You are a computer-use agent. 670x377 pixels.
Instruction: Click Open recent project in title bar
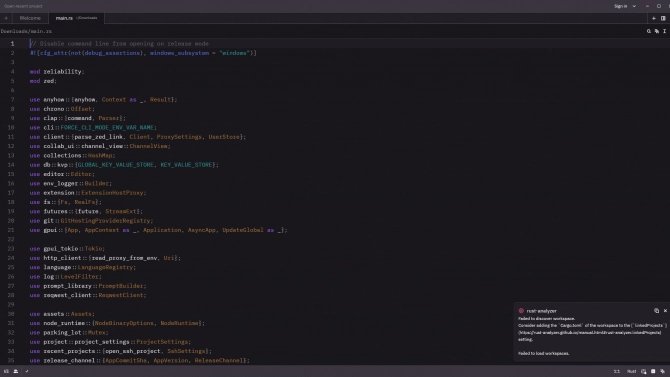[24, 6]
